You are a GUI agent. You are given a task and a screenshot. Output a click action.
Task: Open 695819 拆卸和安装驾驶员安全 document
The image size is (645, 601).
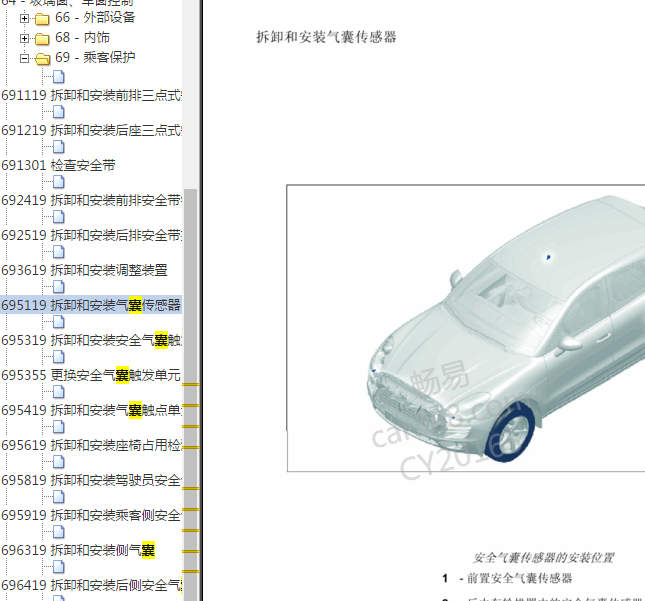click(x=91, y=480)
